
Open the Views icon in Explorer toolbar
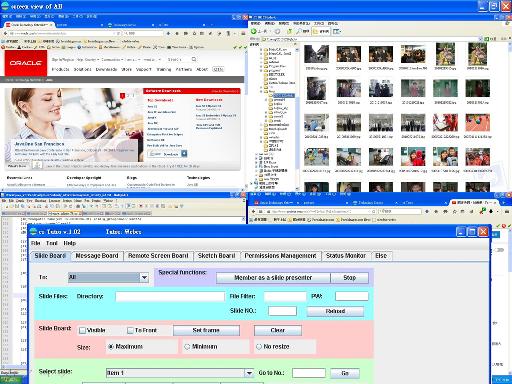pyautogui.click(x=337, y=31)
